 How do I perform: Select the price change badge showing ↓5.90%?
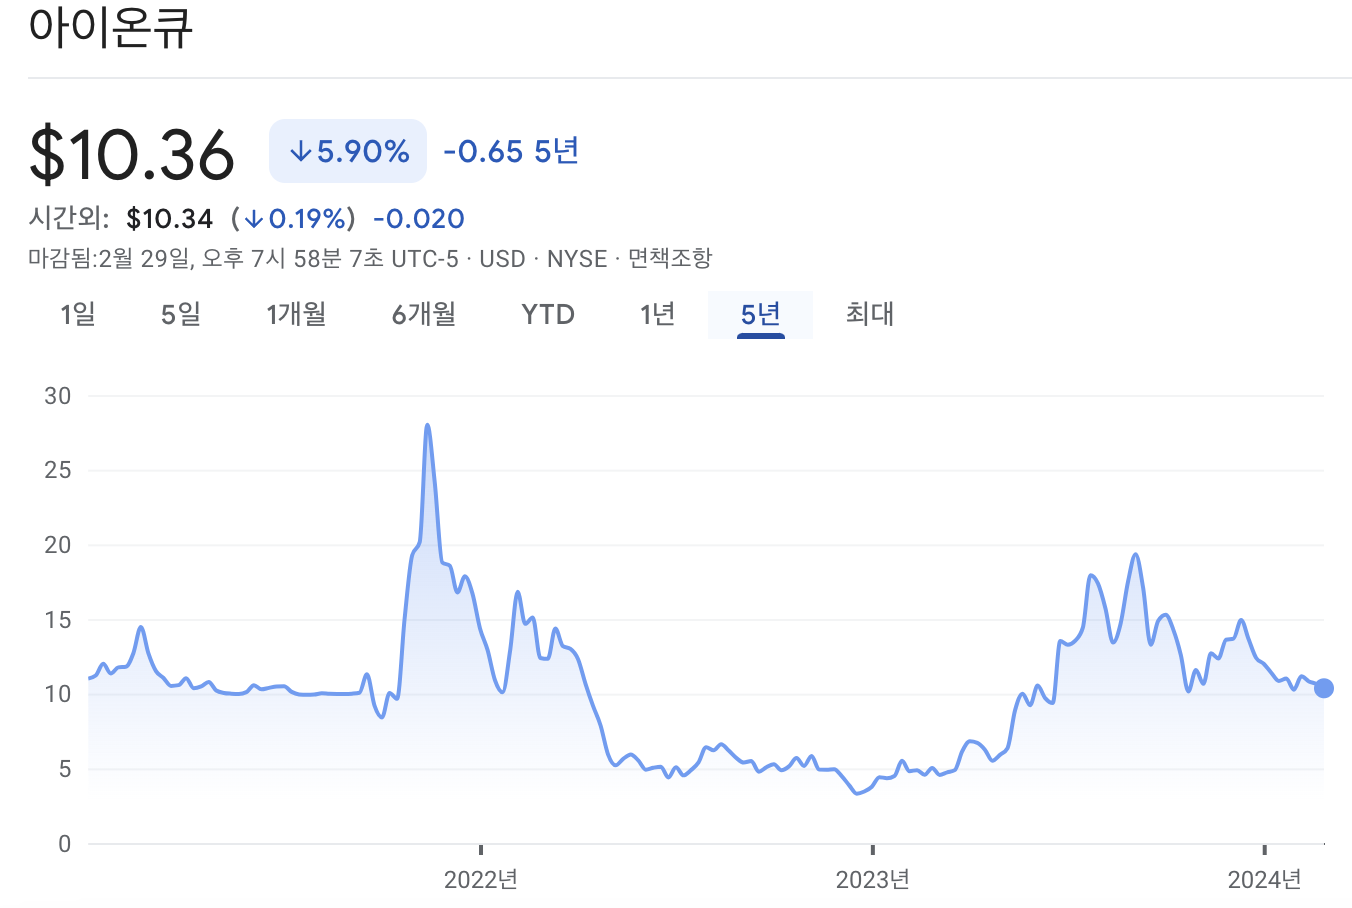coord(347,151)
